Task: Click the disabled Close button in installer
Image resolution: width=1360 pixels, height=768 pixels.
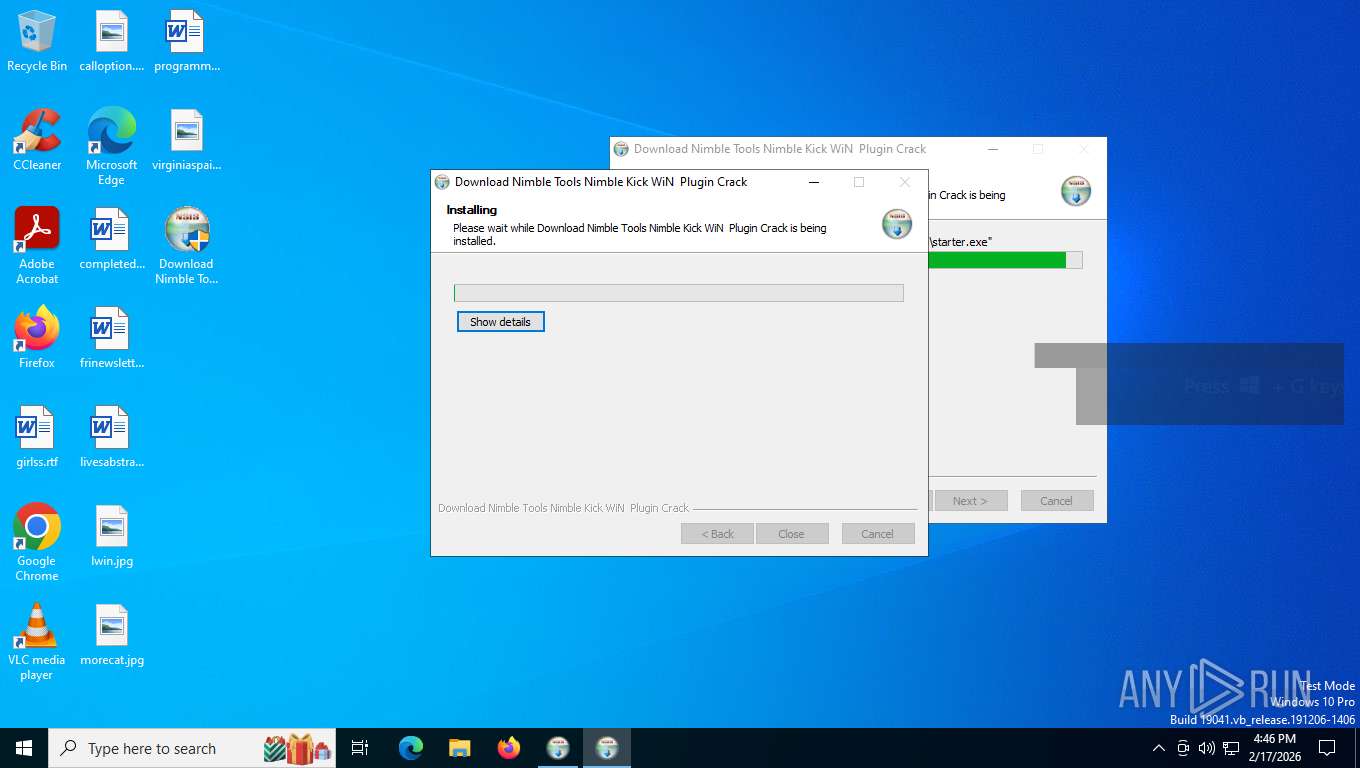Action: (x=792, y=534)
